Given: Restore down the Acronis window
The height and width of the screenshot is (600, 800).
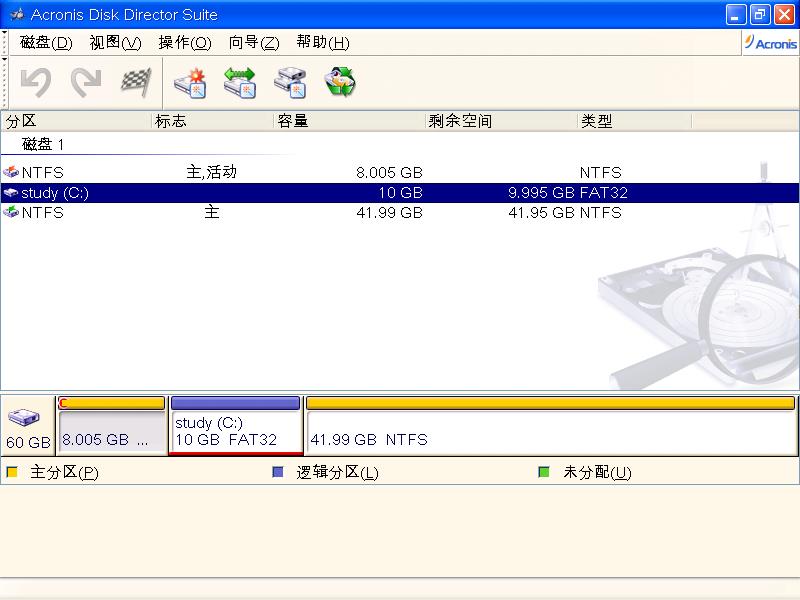Looking at the screenshot, I should (760, 15).
